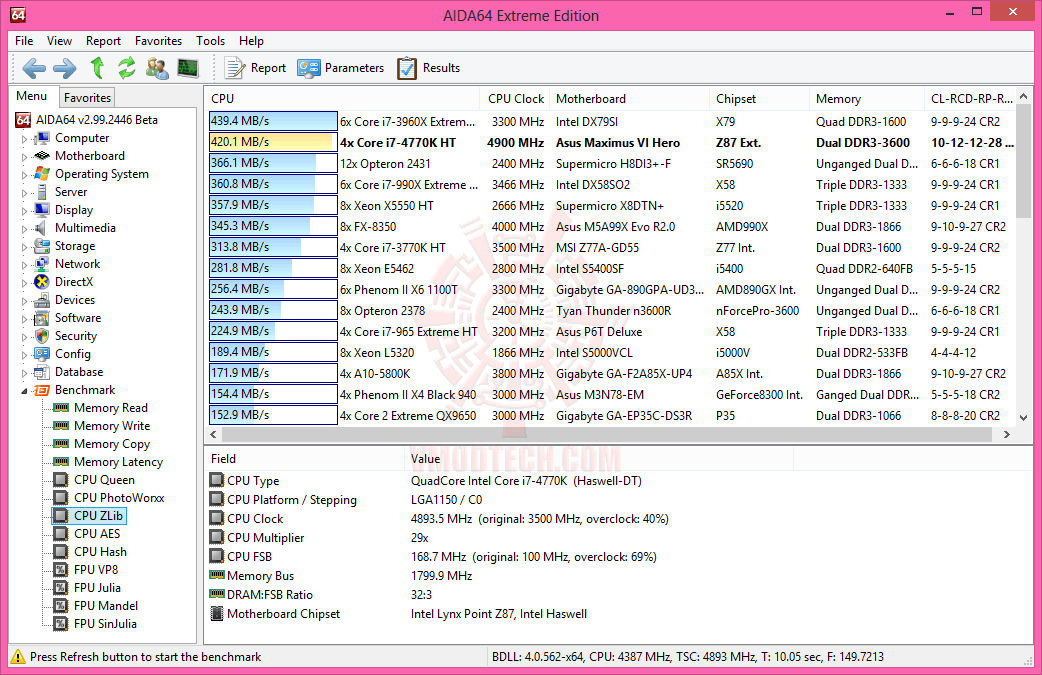This screenshot has width=1042, height=675.
Task: Open the Report menu
Action: 103,41
